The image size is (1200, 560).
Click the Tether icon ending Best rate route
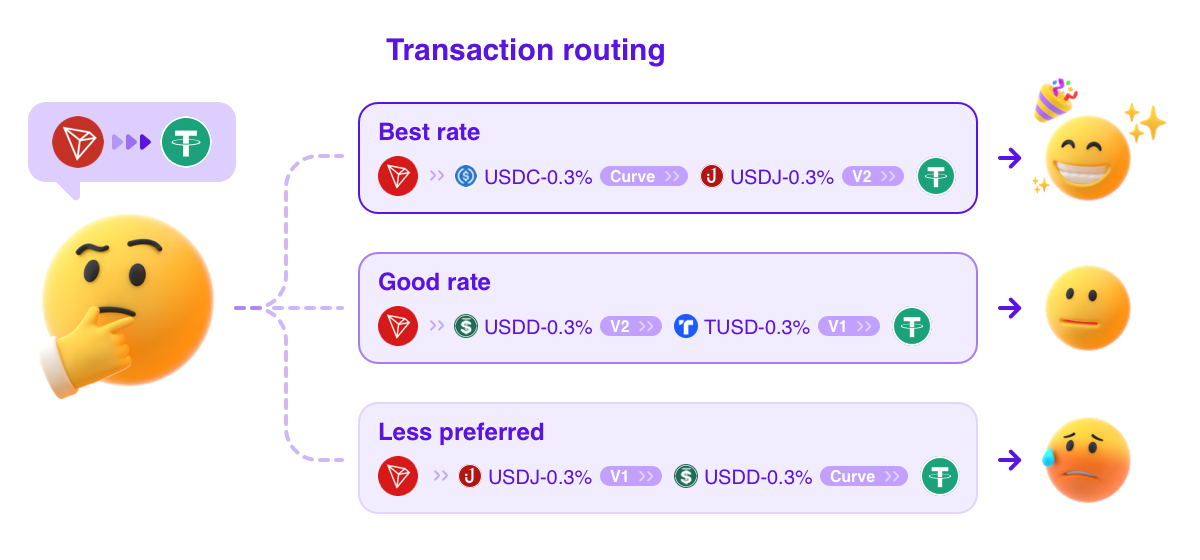936,177
